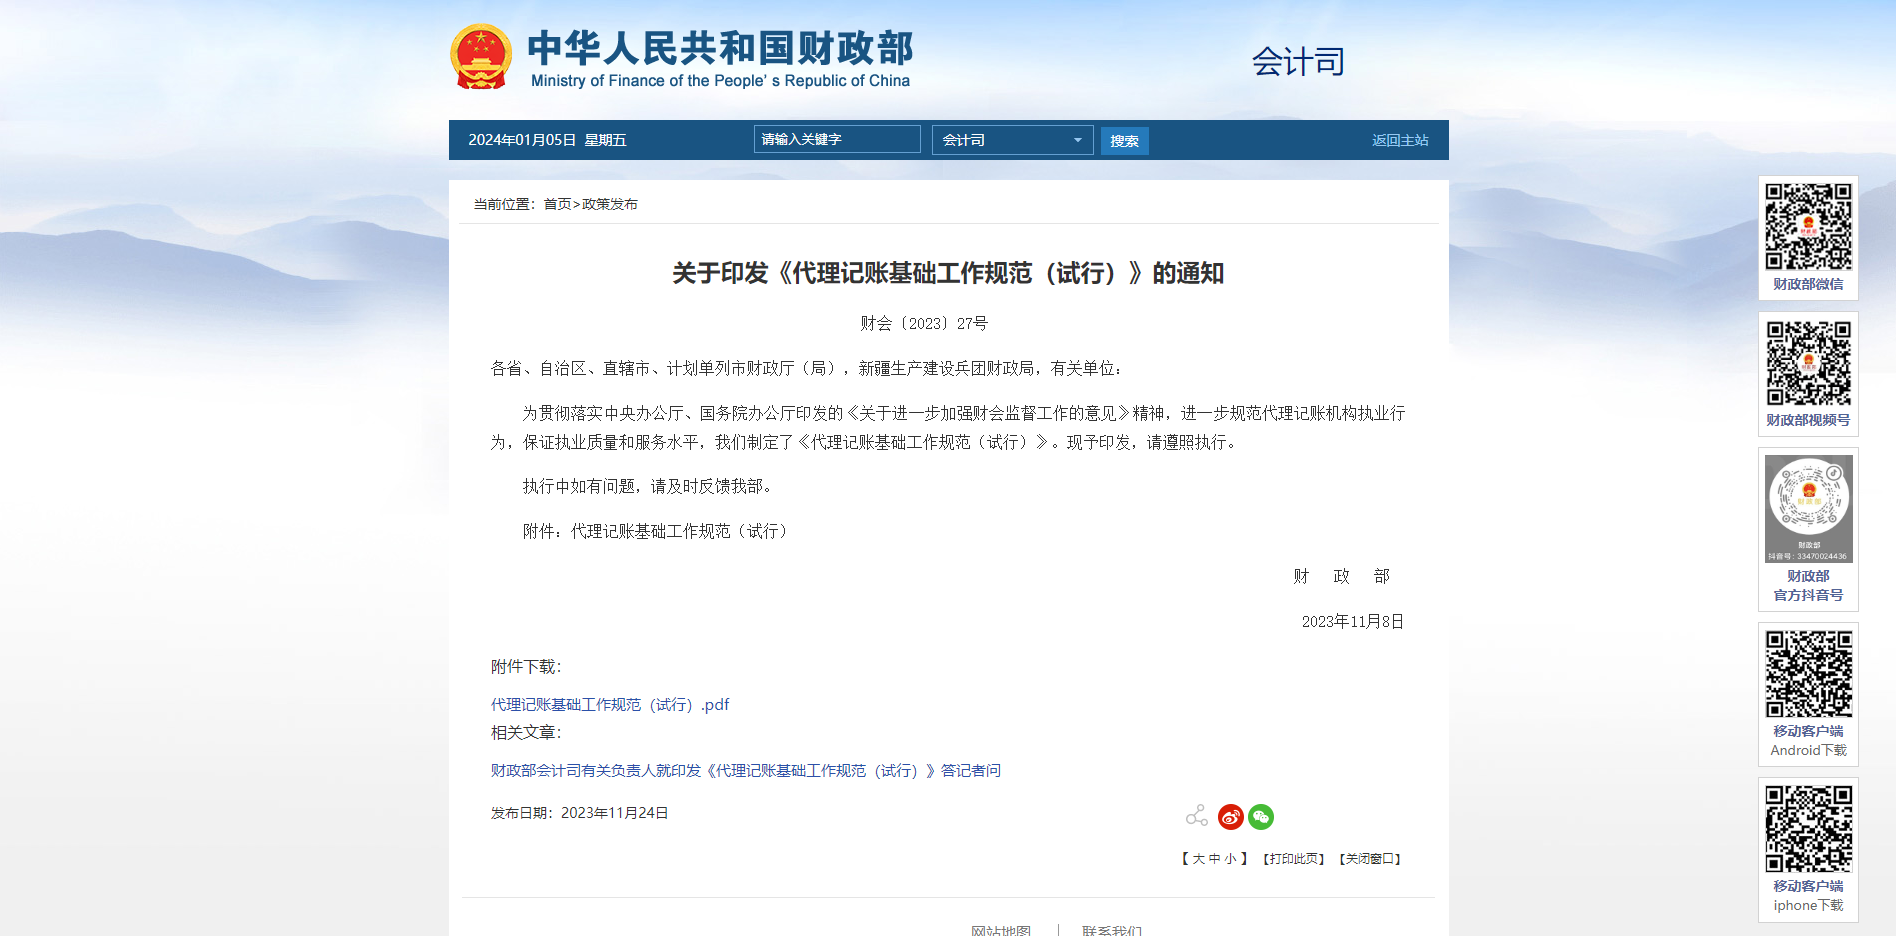Open the 财政部微信 QR code
The image size is (1896, 936).
tap(1808, 227)
